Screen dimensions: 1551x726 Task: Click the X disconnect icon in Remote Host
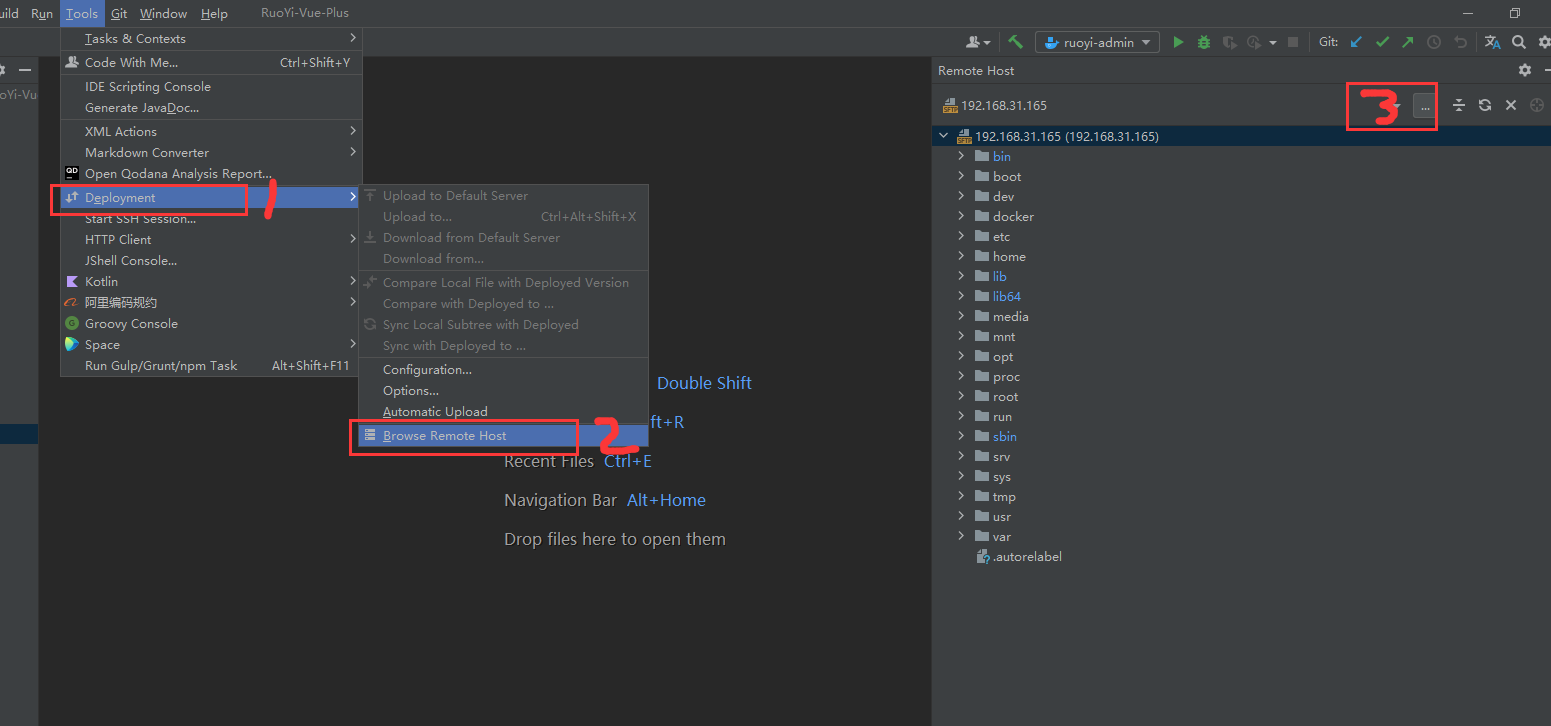click(1511, 105)
